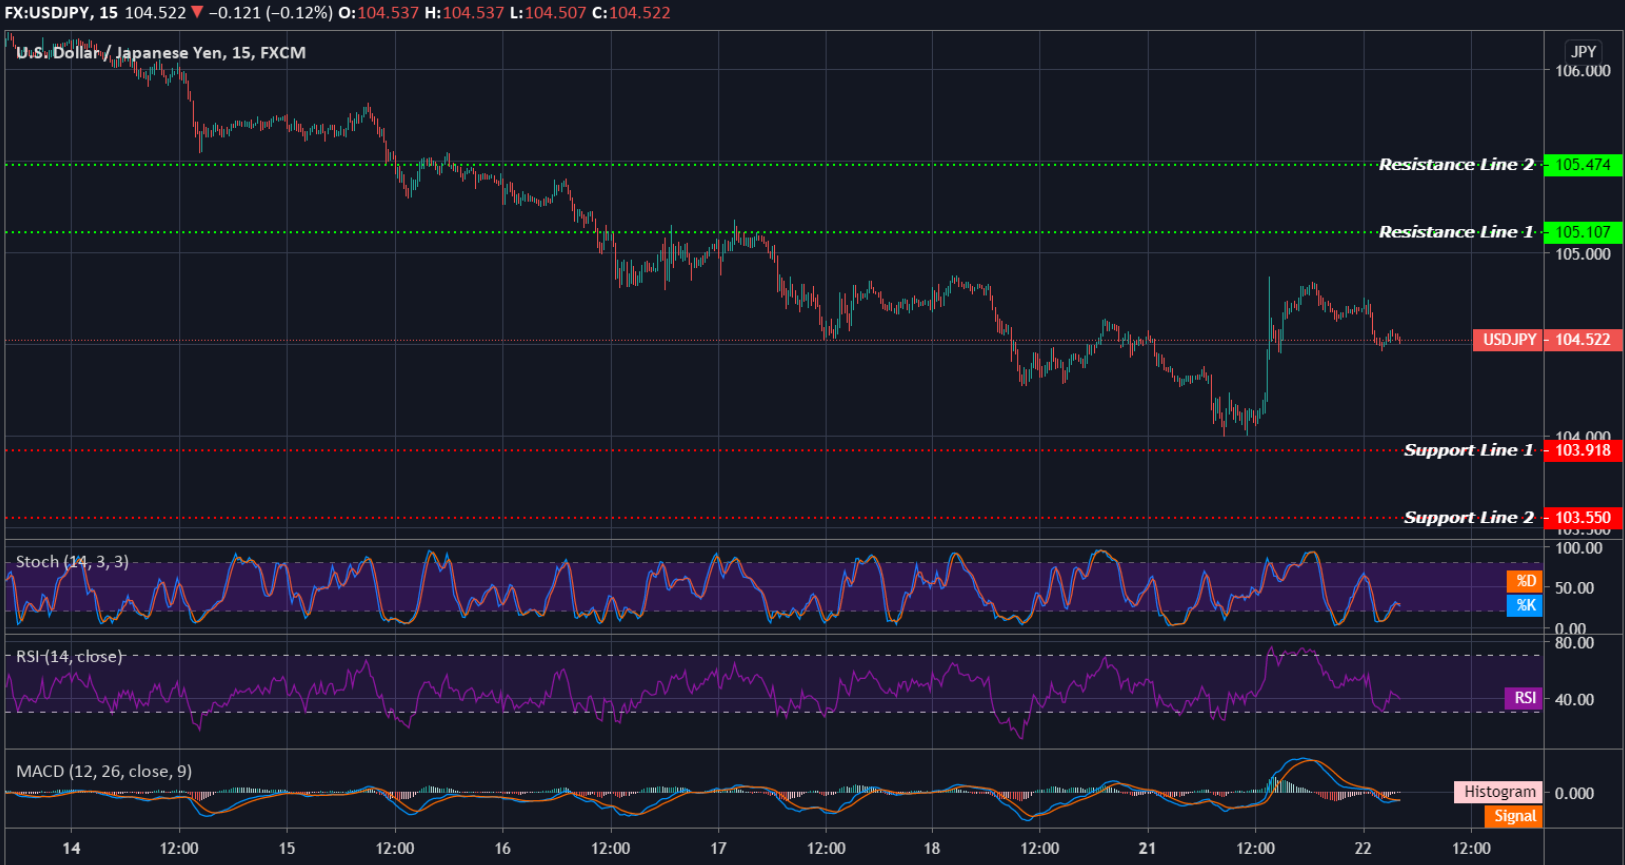
Task: Click the Resistance Line 2 label
Action: click(x=1456, y=165)
